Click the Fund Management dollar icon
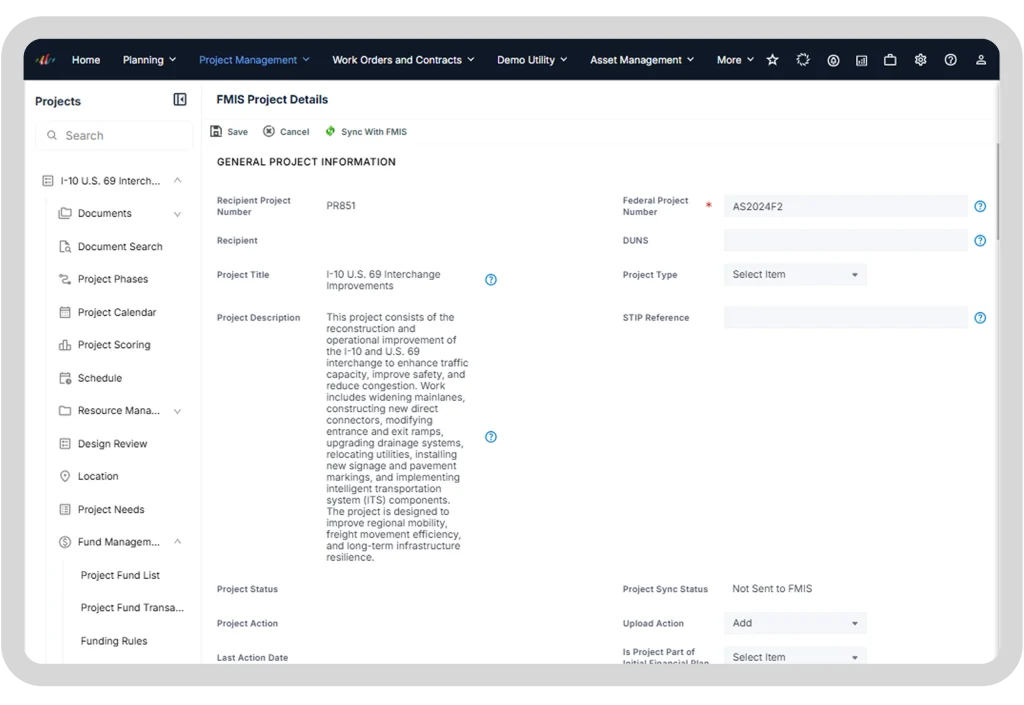1024x705 pixels. point(65,542)
